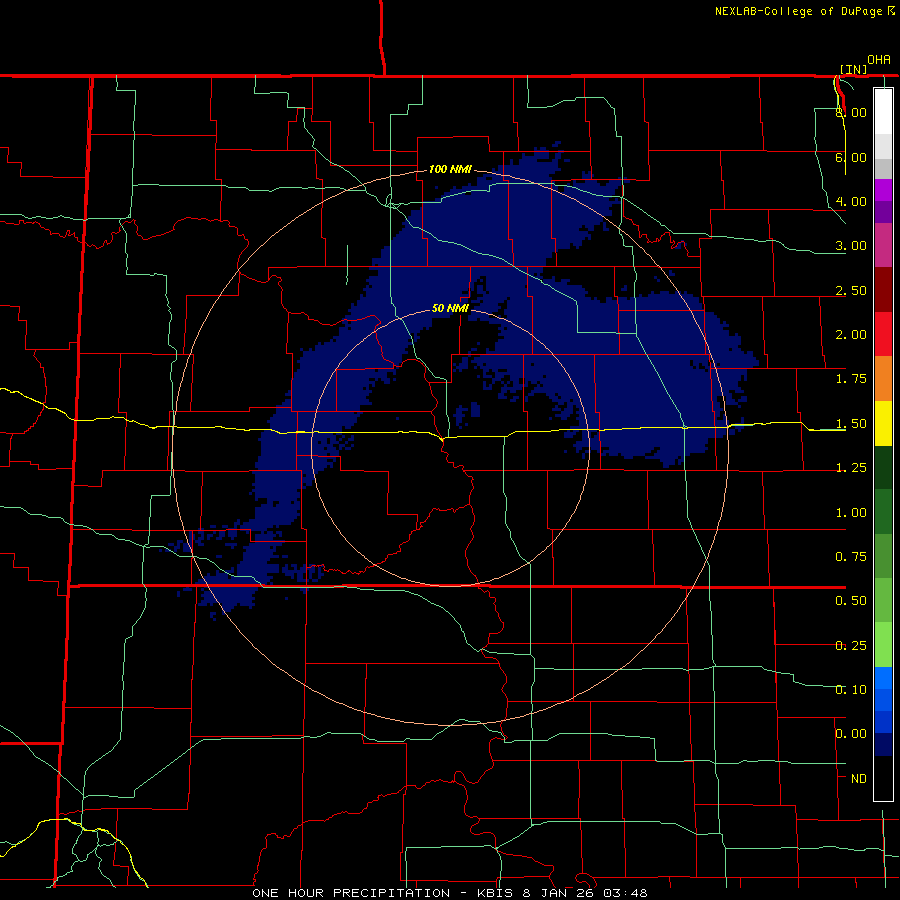Select the black ND swatch in the legend

[883, 778]
